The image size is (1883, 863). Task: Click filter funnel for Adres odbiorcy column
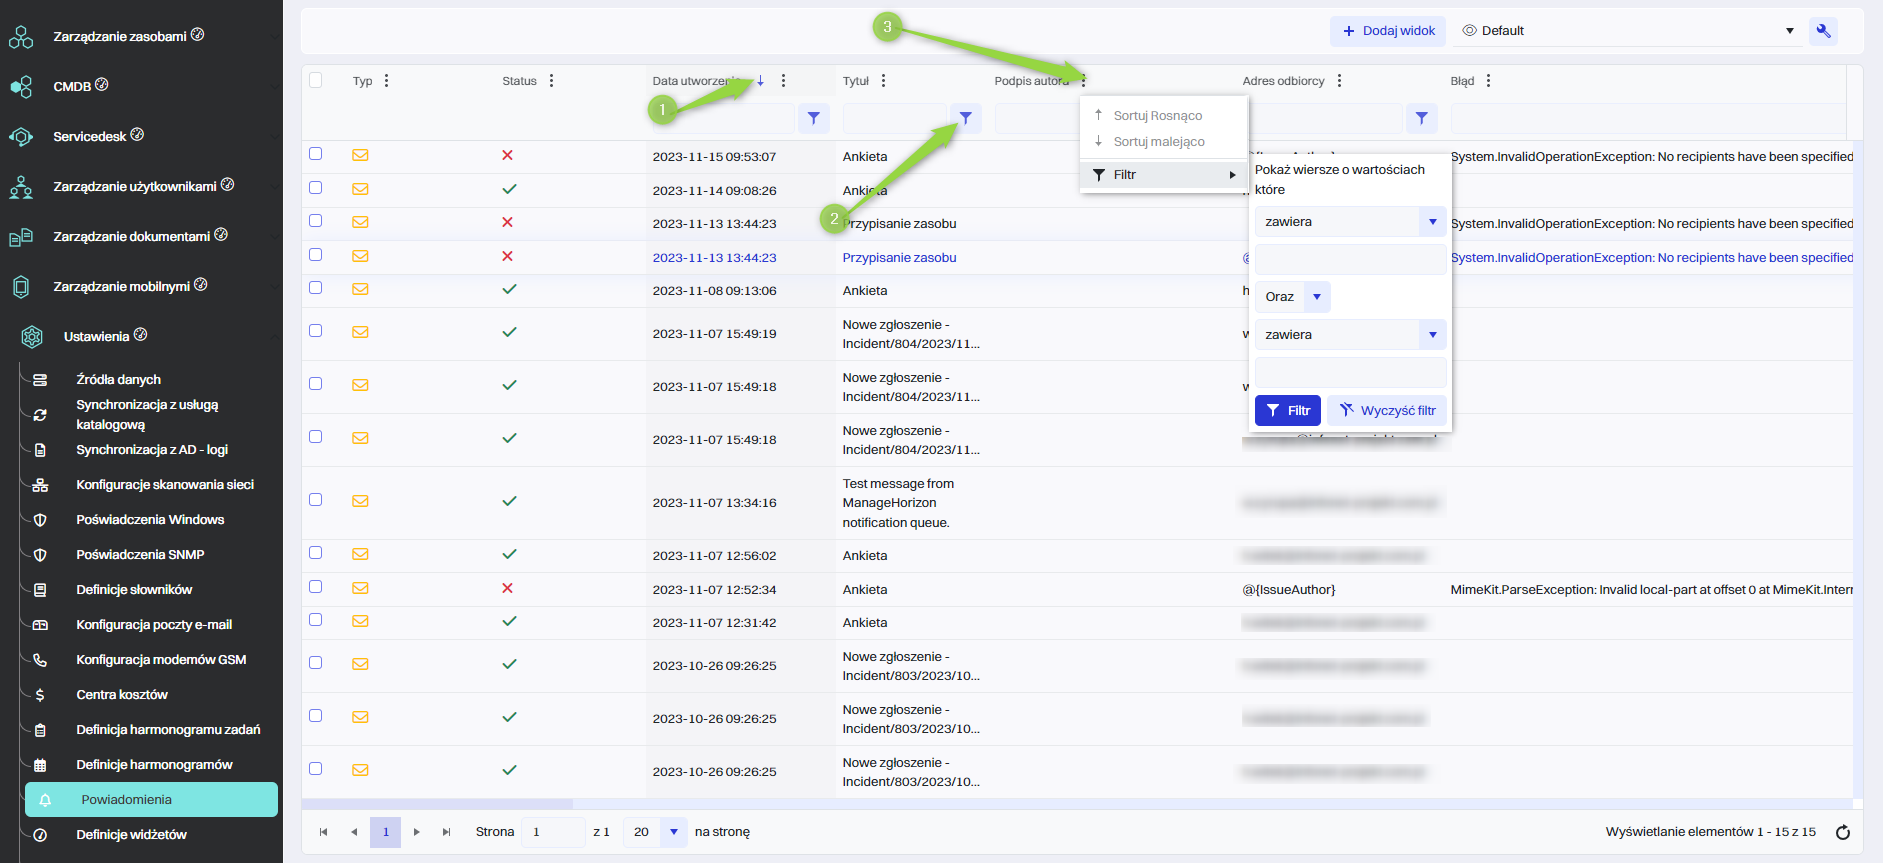1421,118
